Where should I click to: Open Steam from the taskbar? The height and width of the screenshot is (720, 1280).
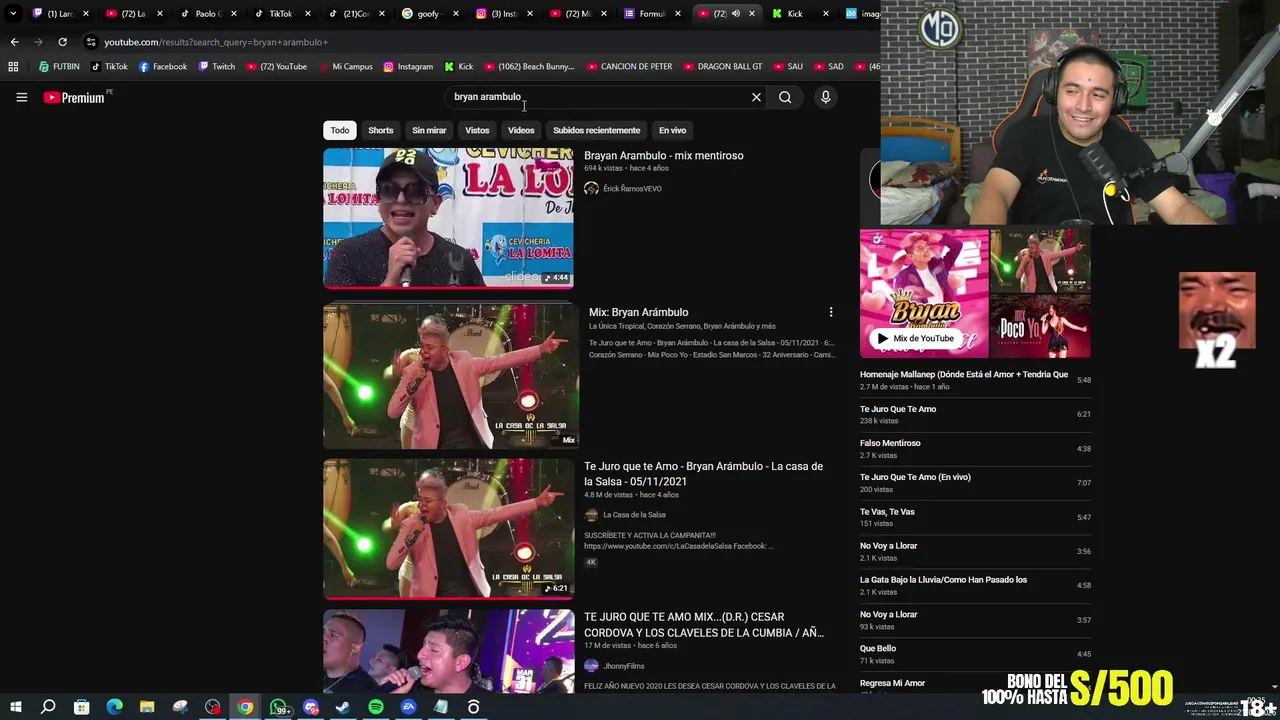click(343, 707)
